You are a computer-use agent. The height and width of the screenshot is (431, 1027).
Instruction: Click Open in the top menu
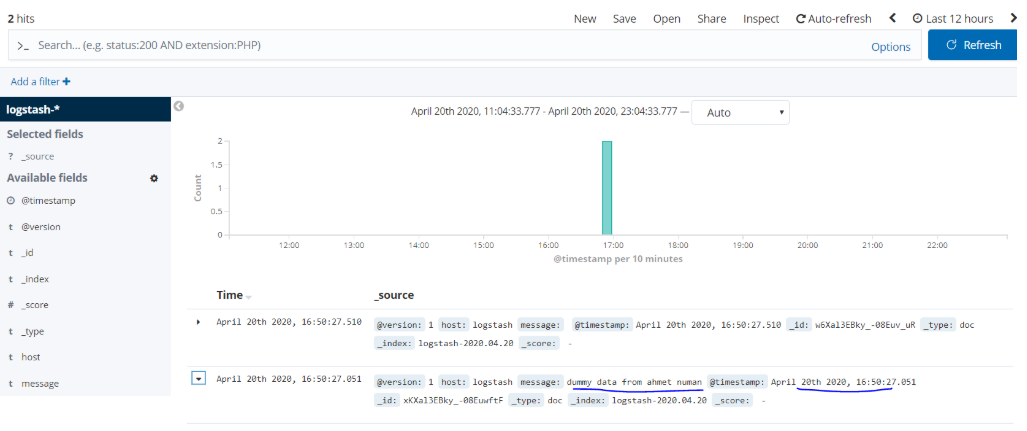click(x=667, y=19)
